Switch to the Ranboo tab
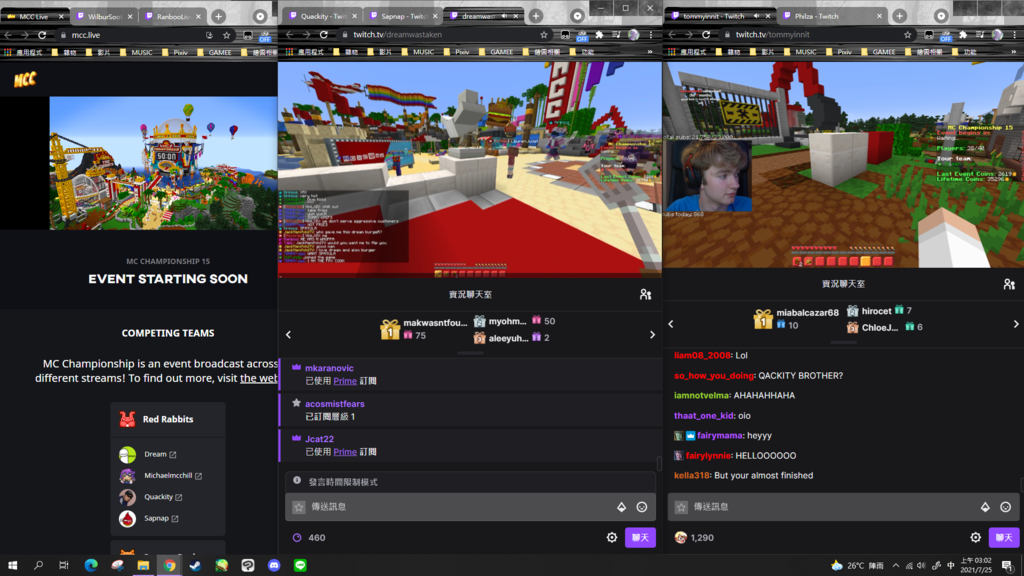Image resolution: width=1024 pixels, height=576 pixels. 172,16
